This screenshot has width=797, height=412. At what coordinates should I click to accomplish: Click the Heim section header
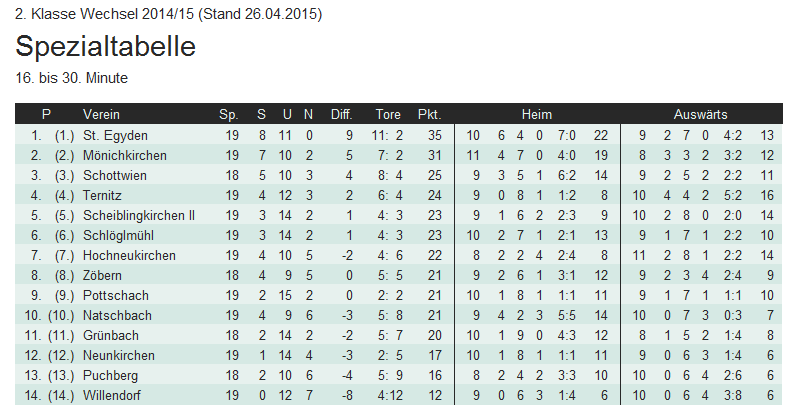(x=537, y=114)
